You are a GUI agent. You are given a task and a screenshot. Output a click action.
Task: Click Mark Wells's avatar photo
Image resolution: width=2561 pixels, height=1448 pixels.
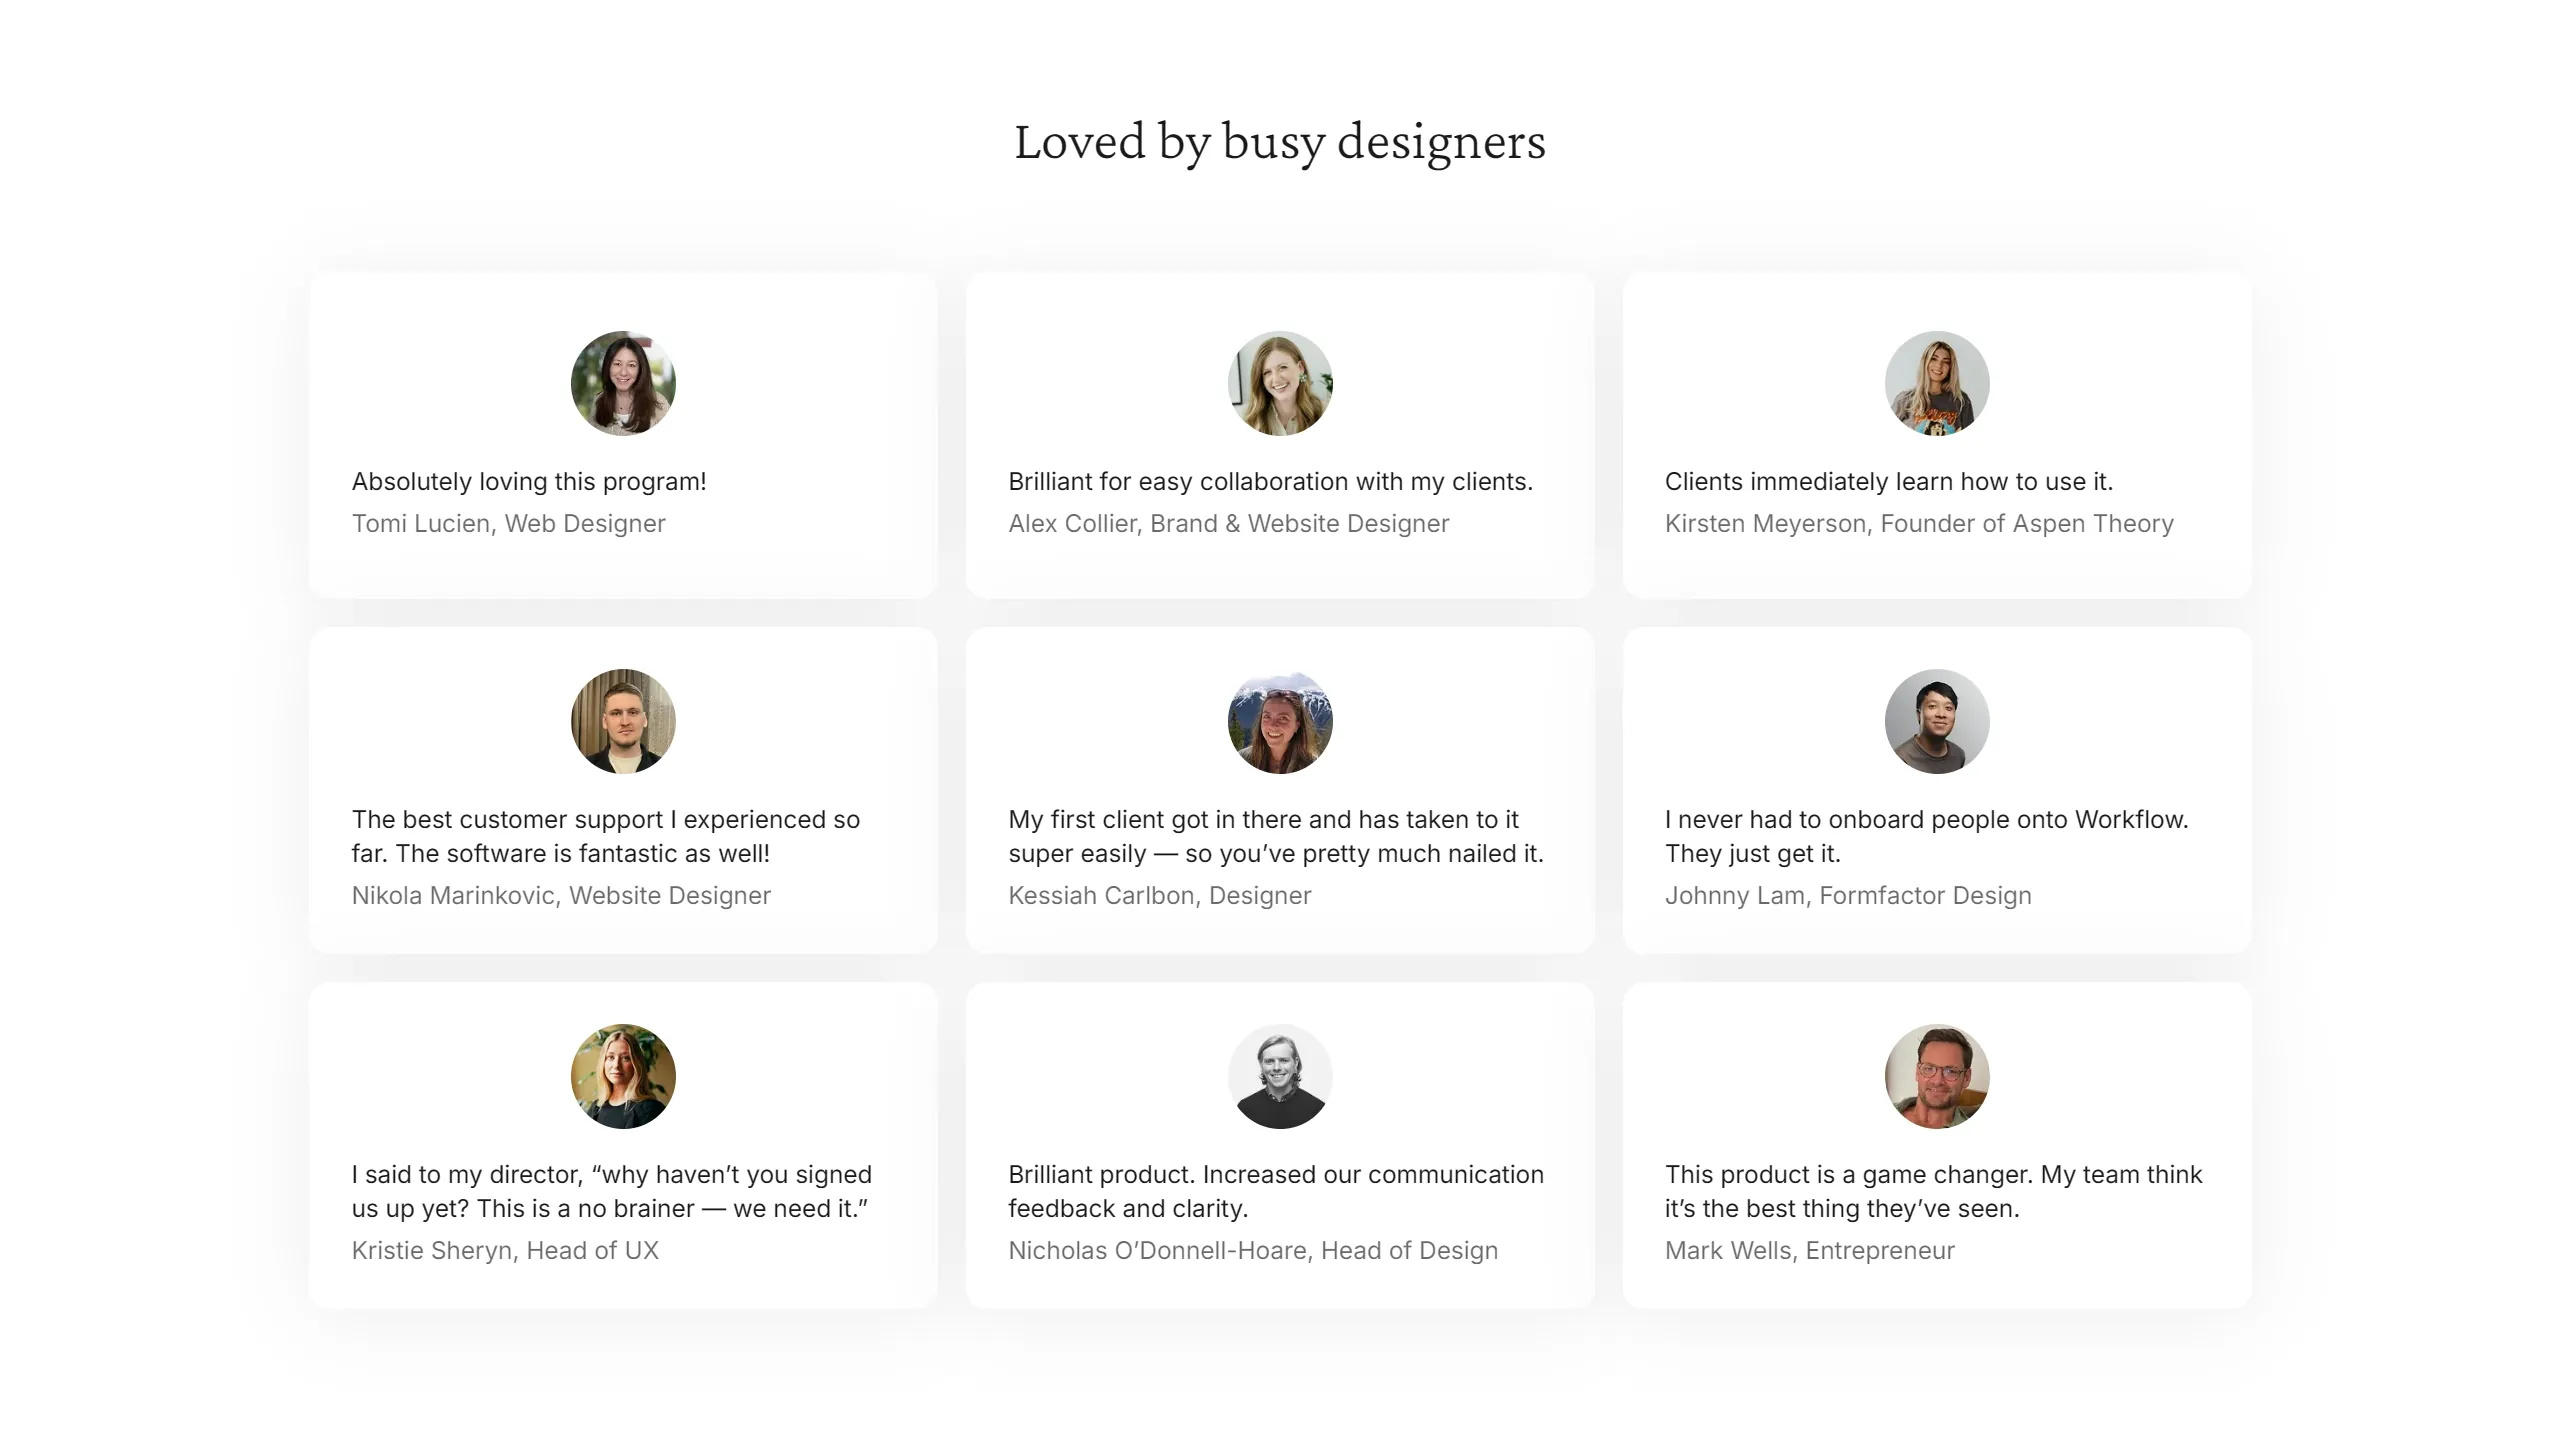(x=1936, y=1076)
